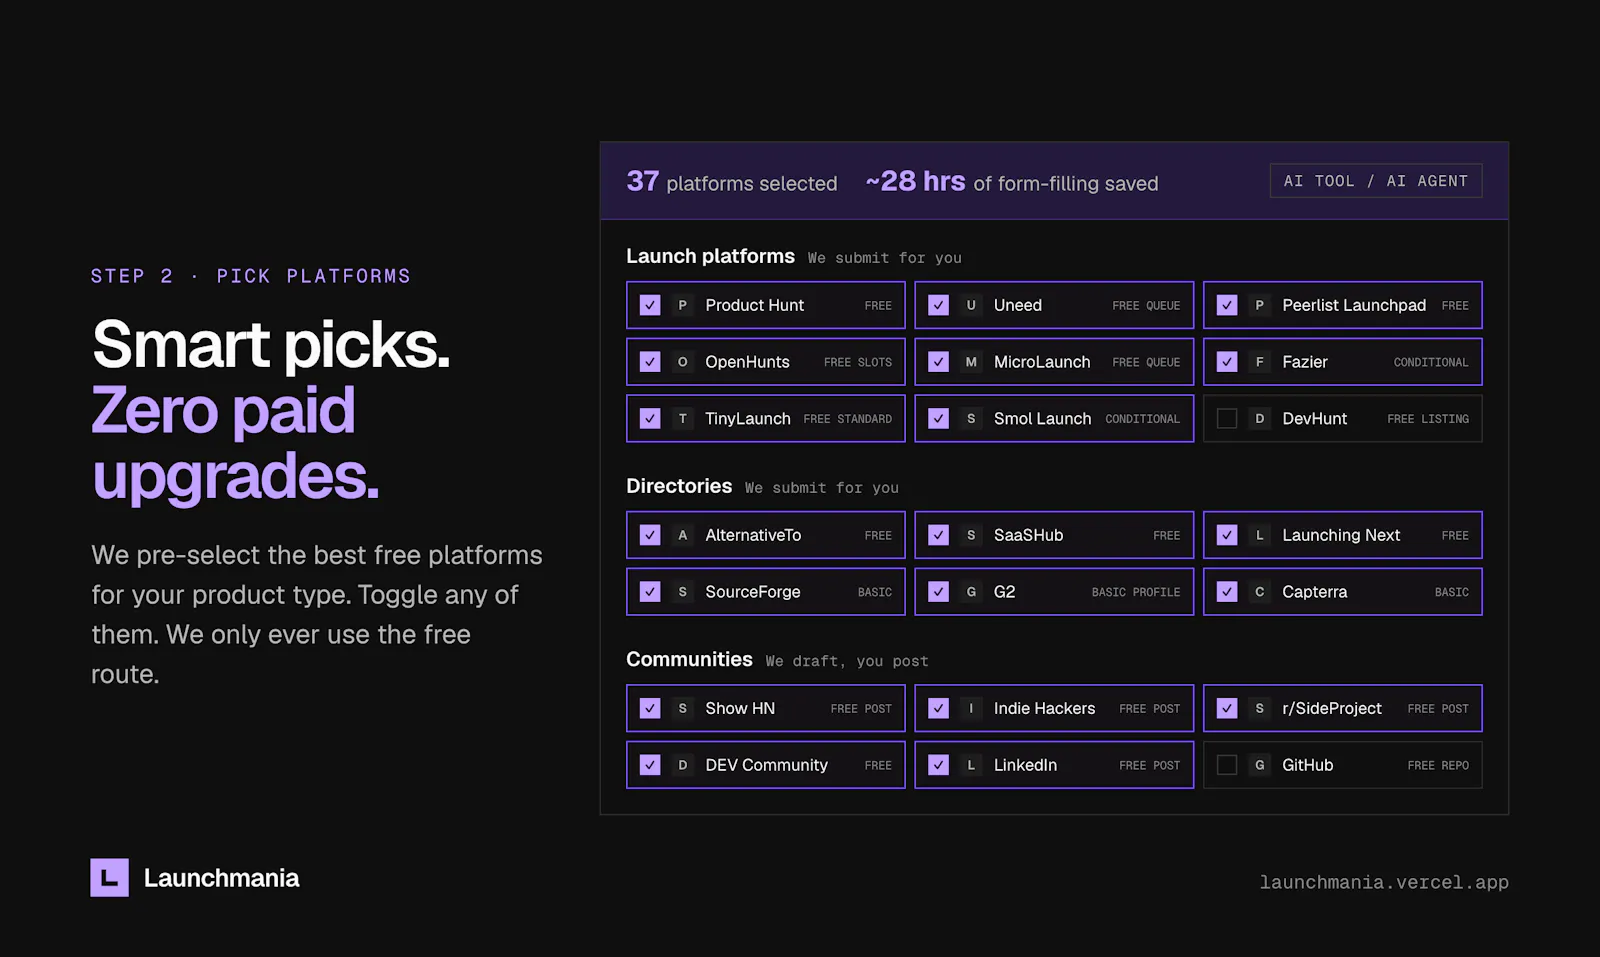Select the SaaSHub directory card
Viewport: 1600px width, 957px height.
pyautogui.click(x=1054, y=535)
